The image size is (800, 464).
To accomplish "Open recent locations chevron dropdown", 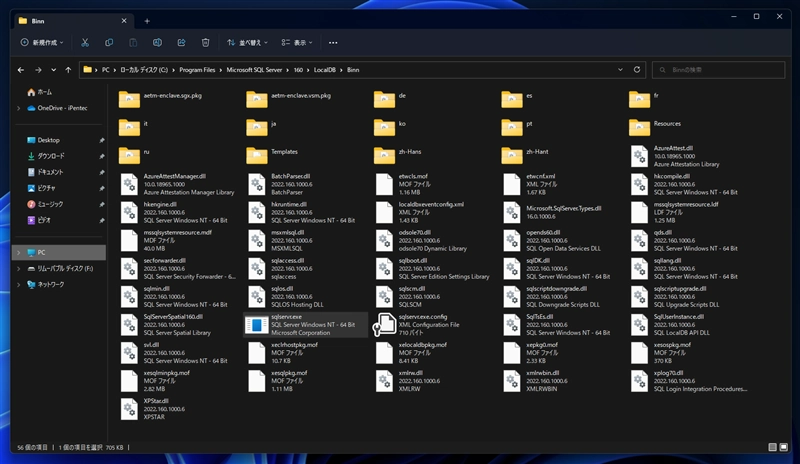I will coord(53,70).
